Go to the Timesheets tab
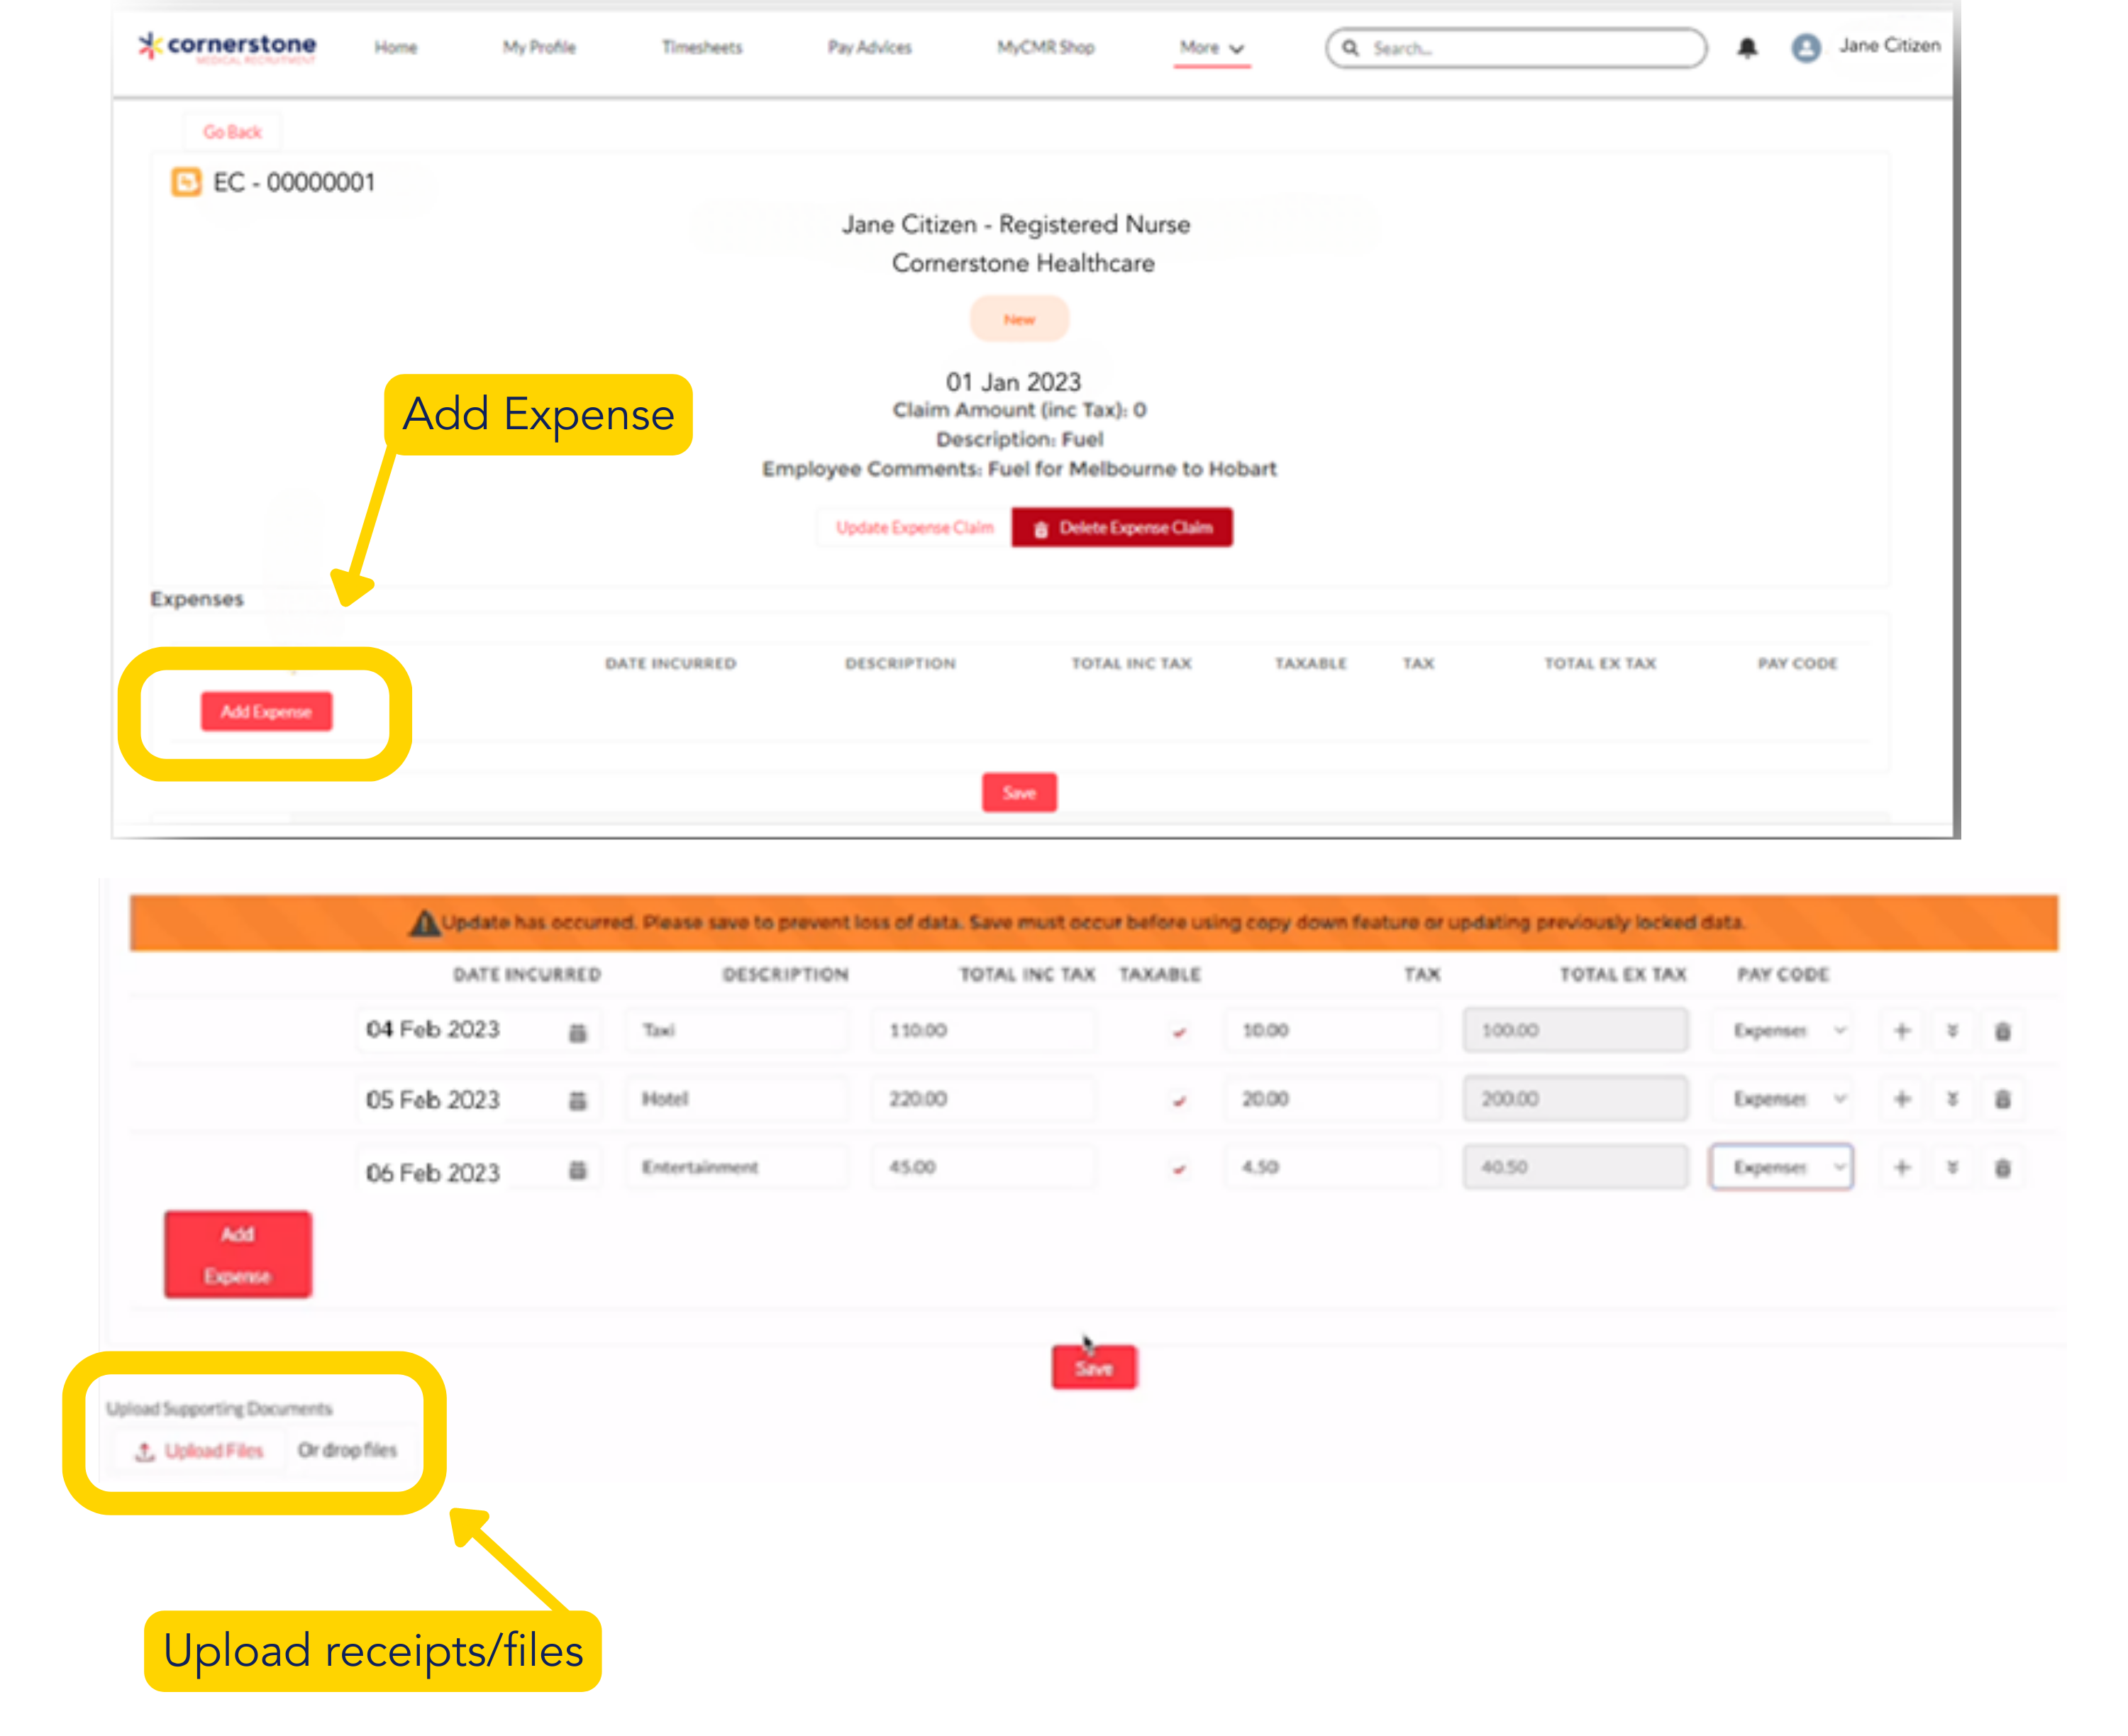Screen dimensions: 2128x1736 702,47
